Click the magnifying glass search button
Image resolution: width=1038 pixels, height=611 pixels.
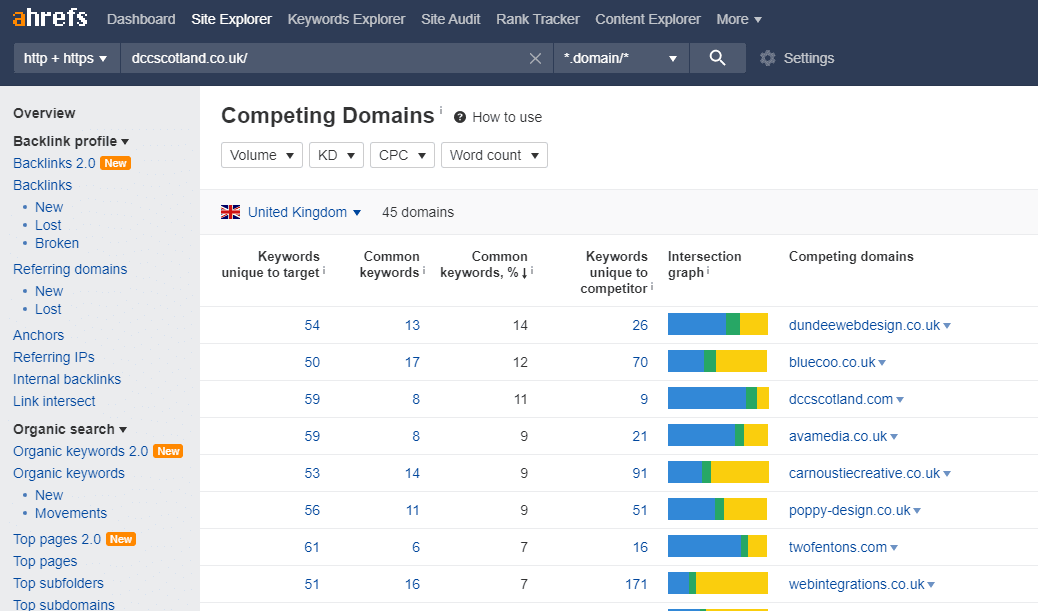pos(718,58)
